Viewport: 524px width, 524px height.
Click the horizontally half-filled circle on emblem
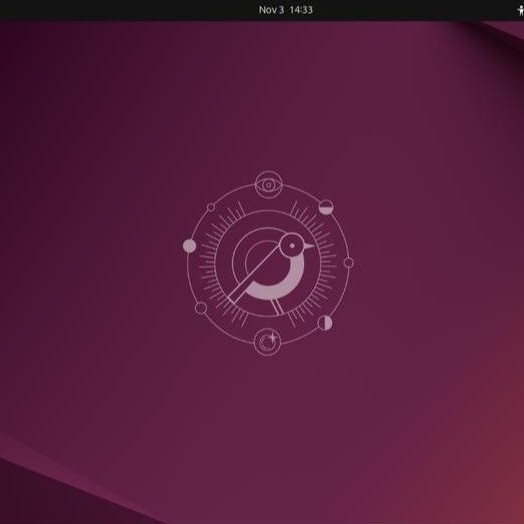click(326, 207)
